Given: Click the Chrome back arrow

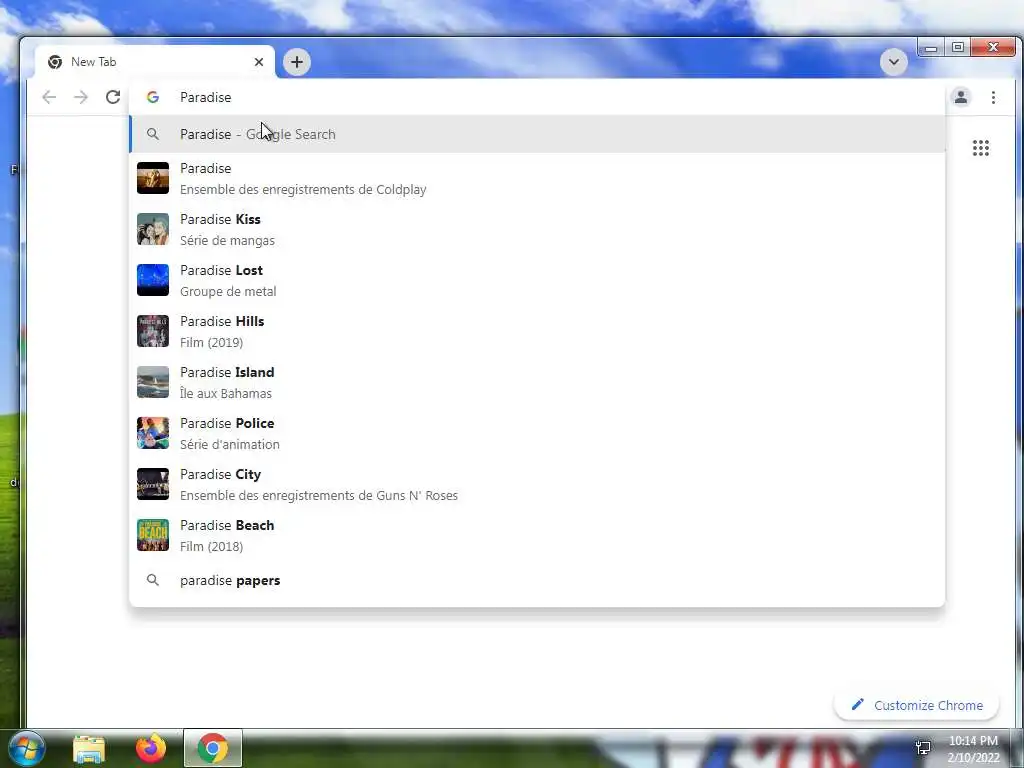Looking at the screenshot, I should [49, 97].
